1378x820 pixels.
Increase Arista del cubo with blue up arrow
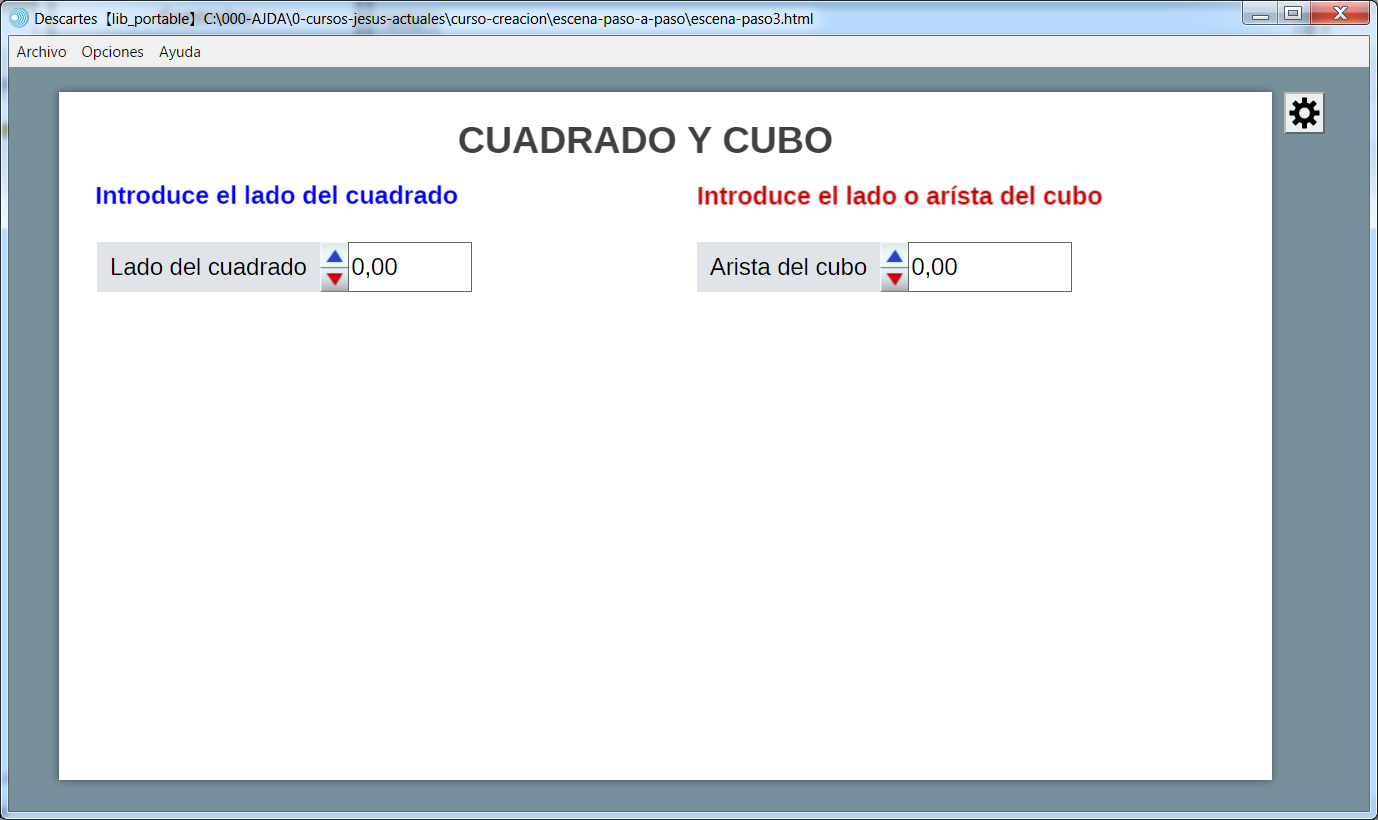click(895, 256)
